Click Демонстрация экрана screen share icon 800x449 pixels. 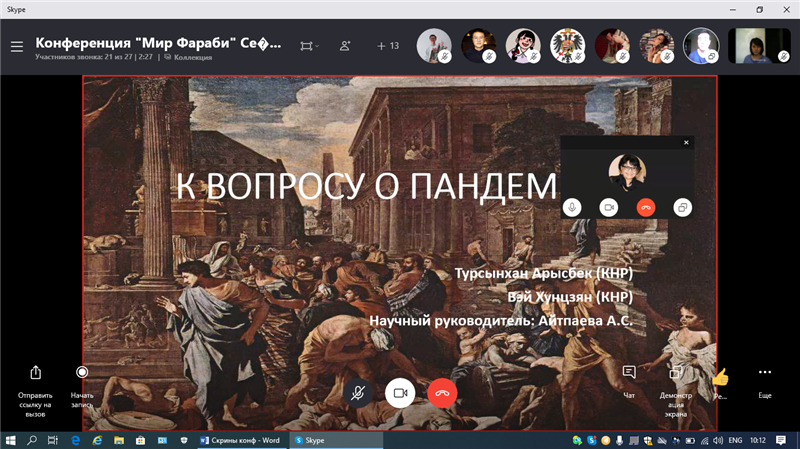click(676, 372)
